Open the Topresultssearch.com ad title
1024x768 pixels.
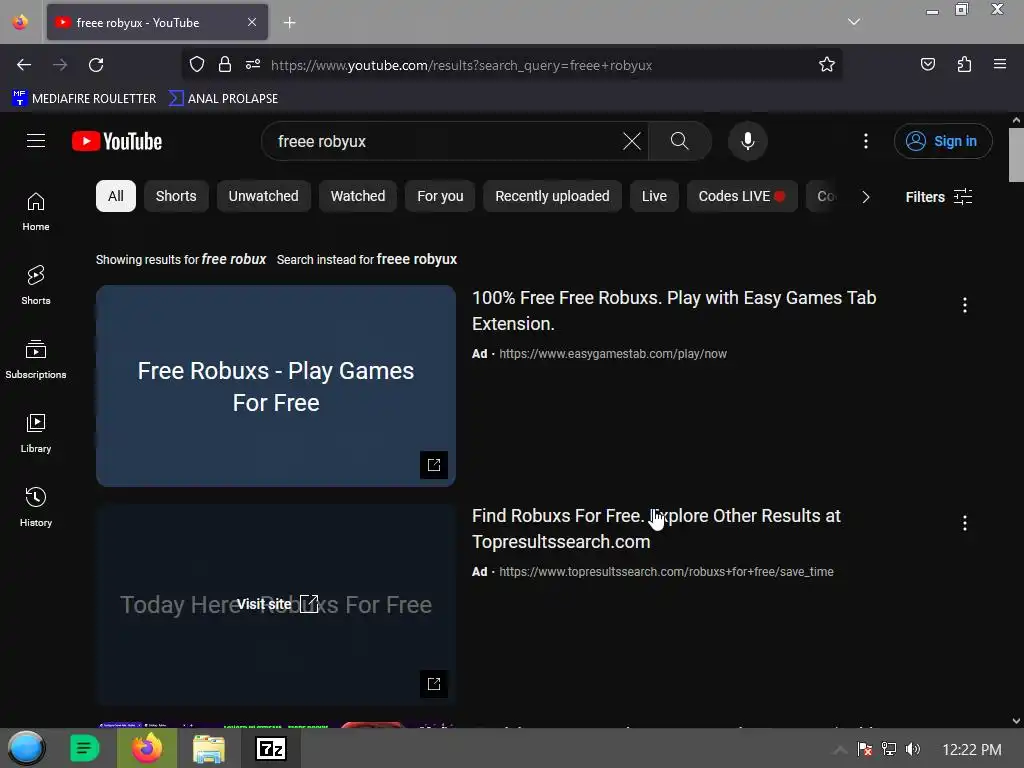click(656, 528)
